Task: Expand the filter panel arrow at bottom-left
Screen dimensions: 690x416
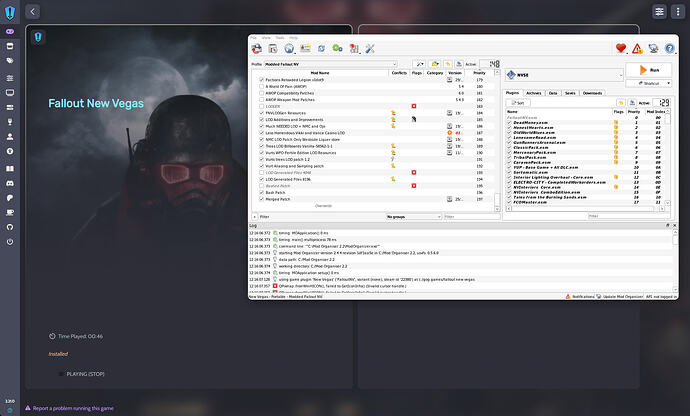Action: coord(255,217)
